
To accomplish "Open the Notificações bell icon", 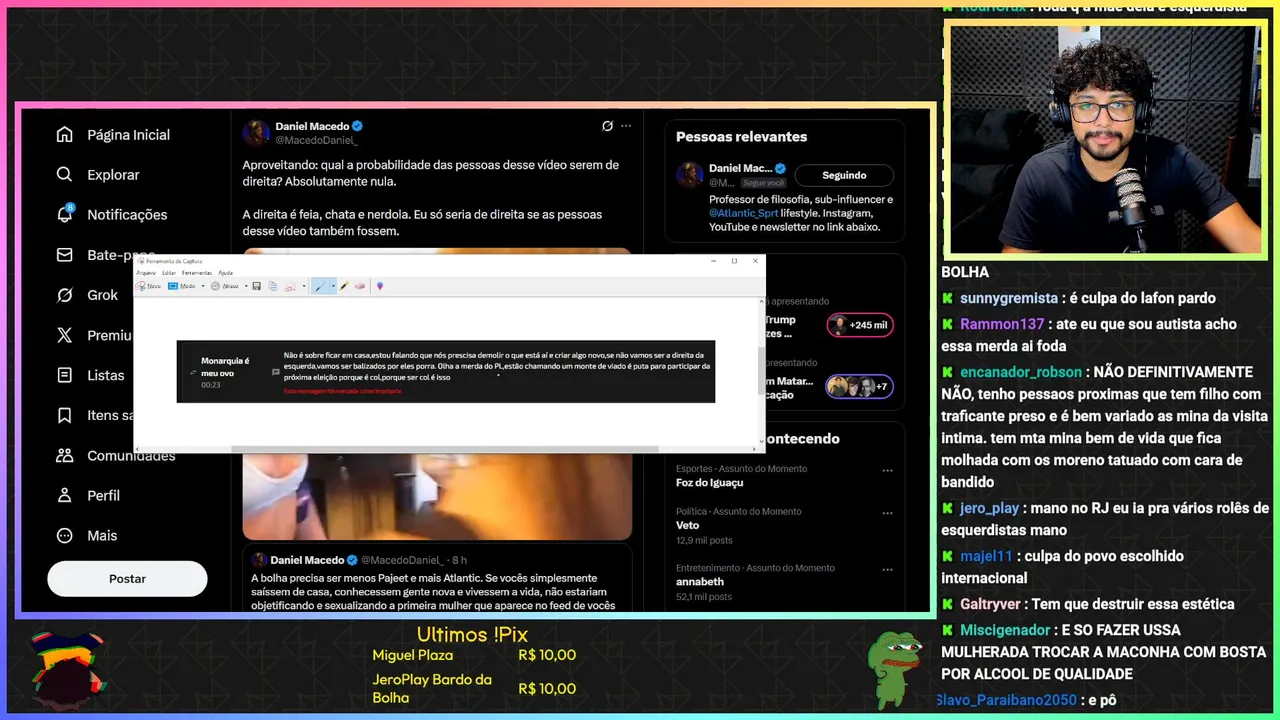I will (x=64, y=214).
